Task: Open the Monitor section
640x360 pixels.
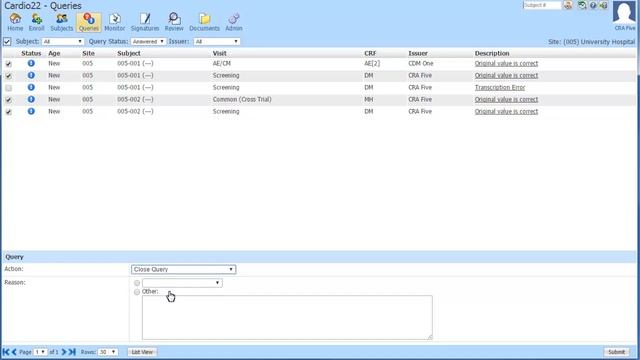Action: pos(114,22)
